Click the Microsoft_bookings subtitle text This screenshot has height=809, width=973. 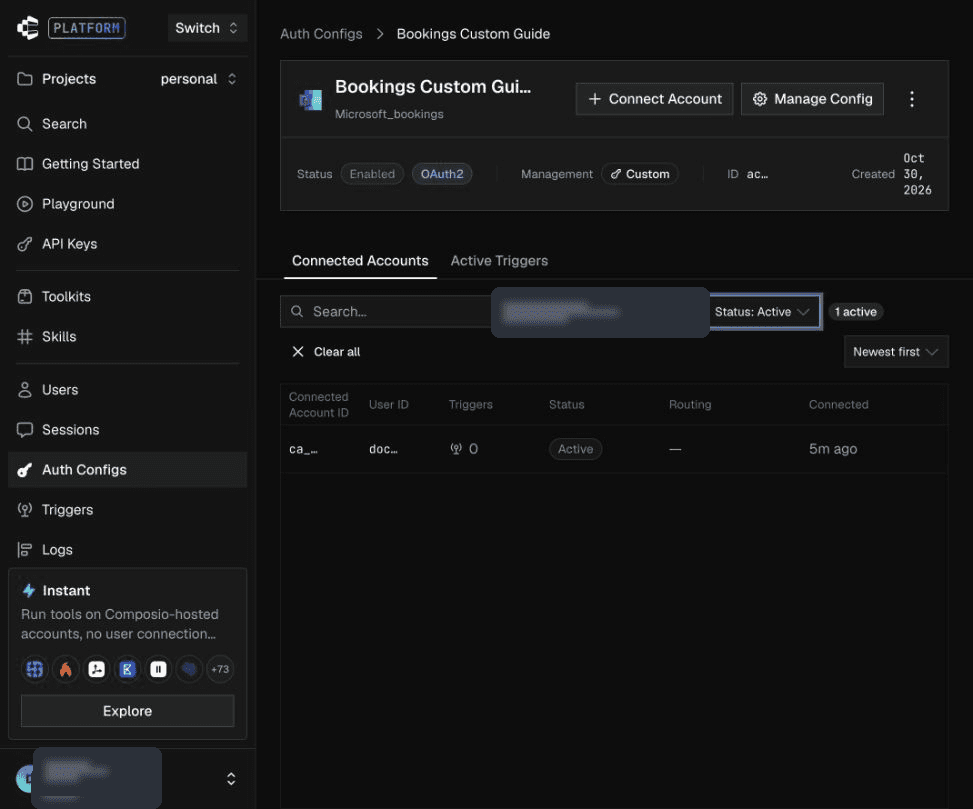pos(389,114)
